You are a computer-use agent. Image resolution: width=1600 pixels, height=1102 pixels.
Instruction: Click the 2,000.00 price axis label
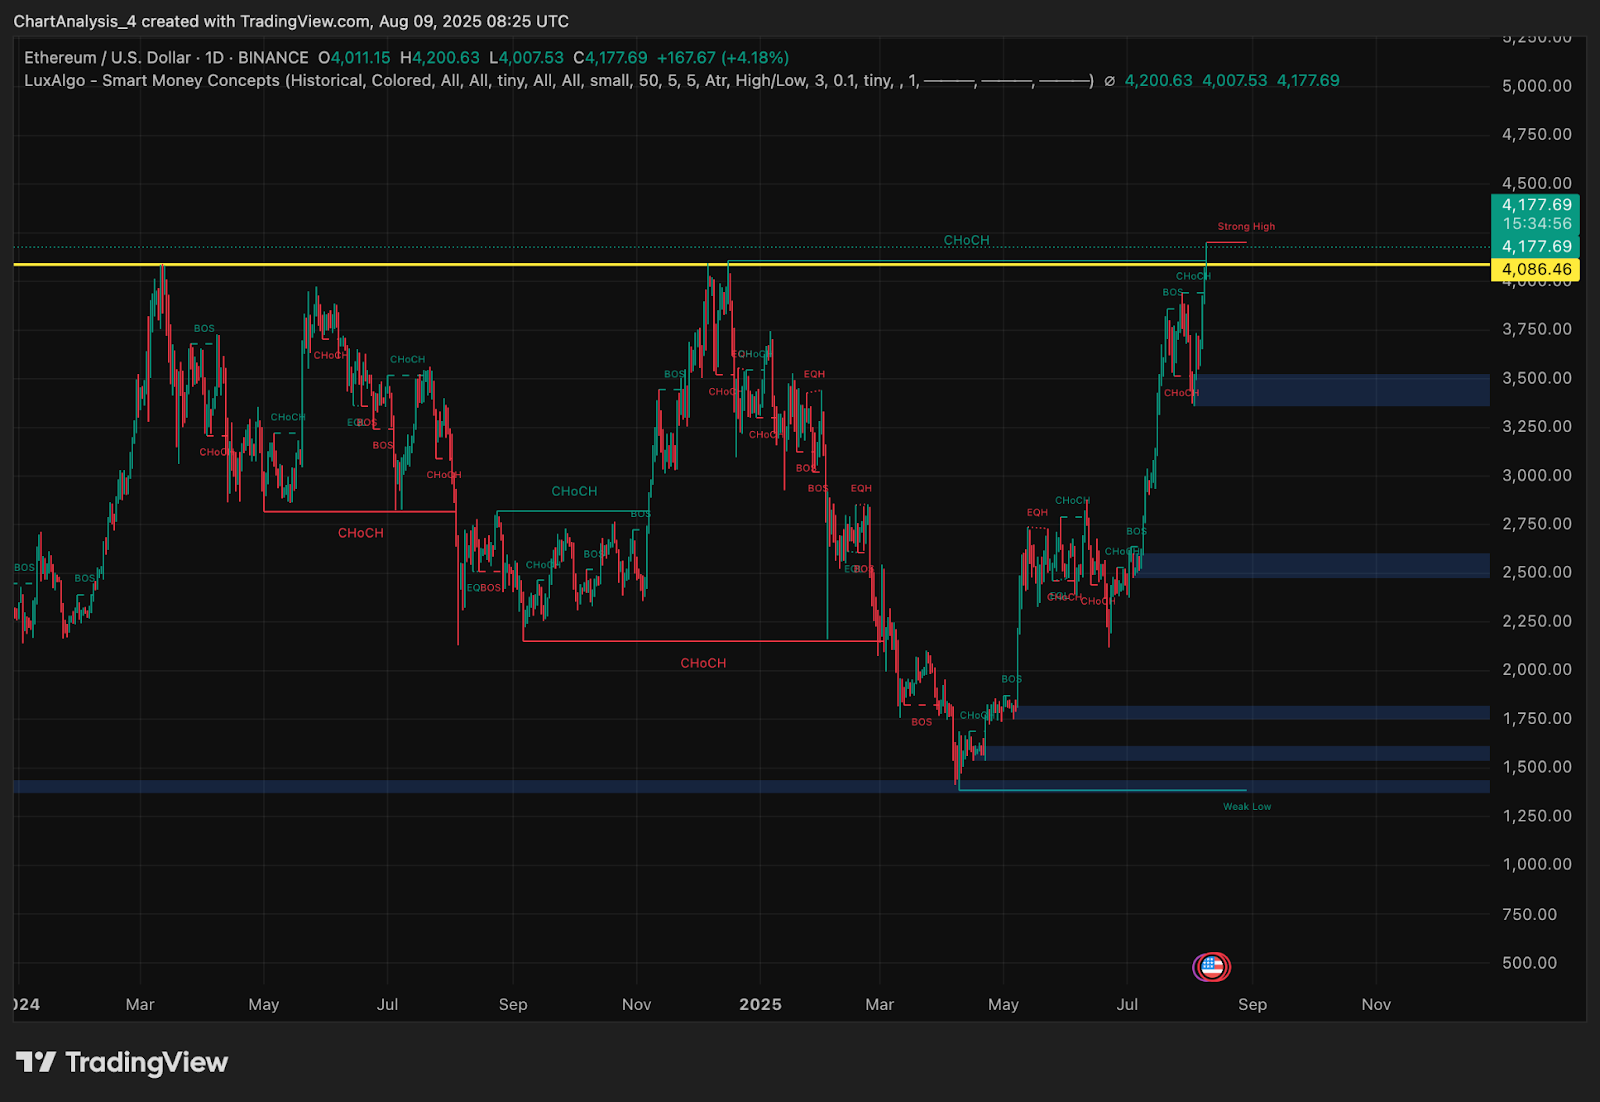point(1536,670)
